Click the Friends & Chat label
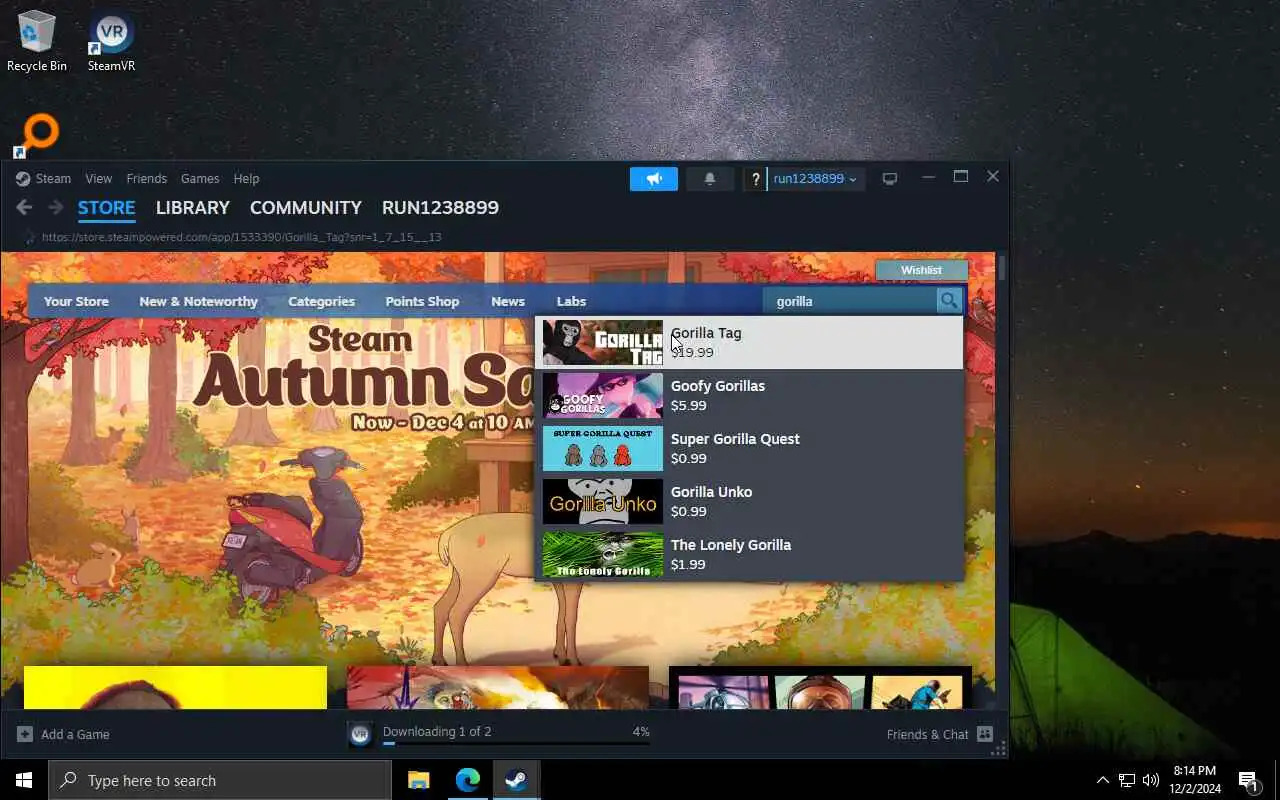Screen dimensions: 1280x800 927,734
